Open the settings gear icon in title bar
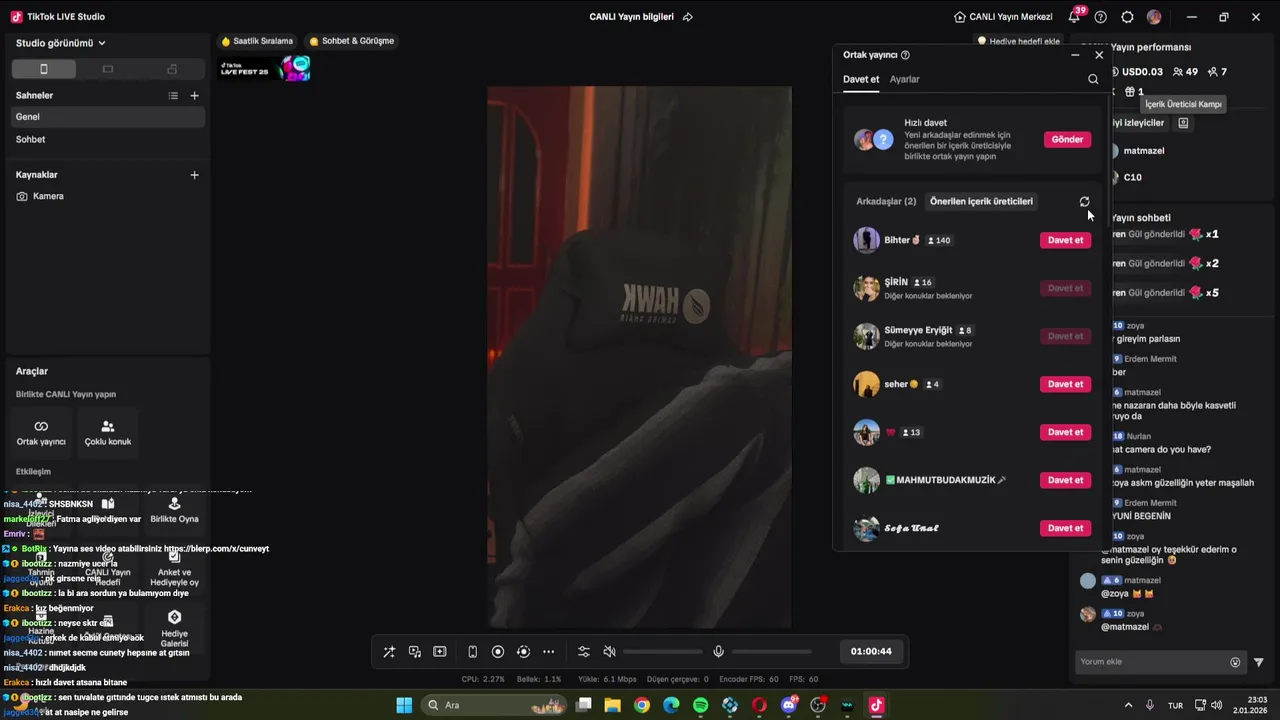The height and width of the screenshot is (720, 1280). tap(1127, 17)
